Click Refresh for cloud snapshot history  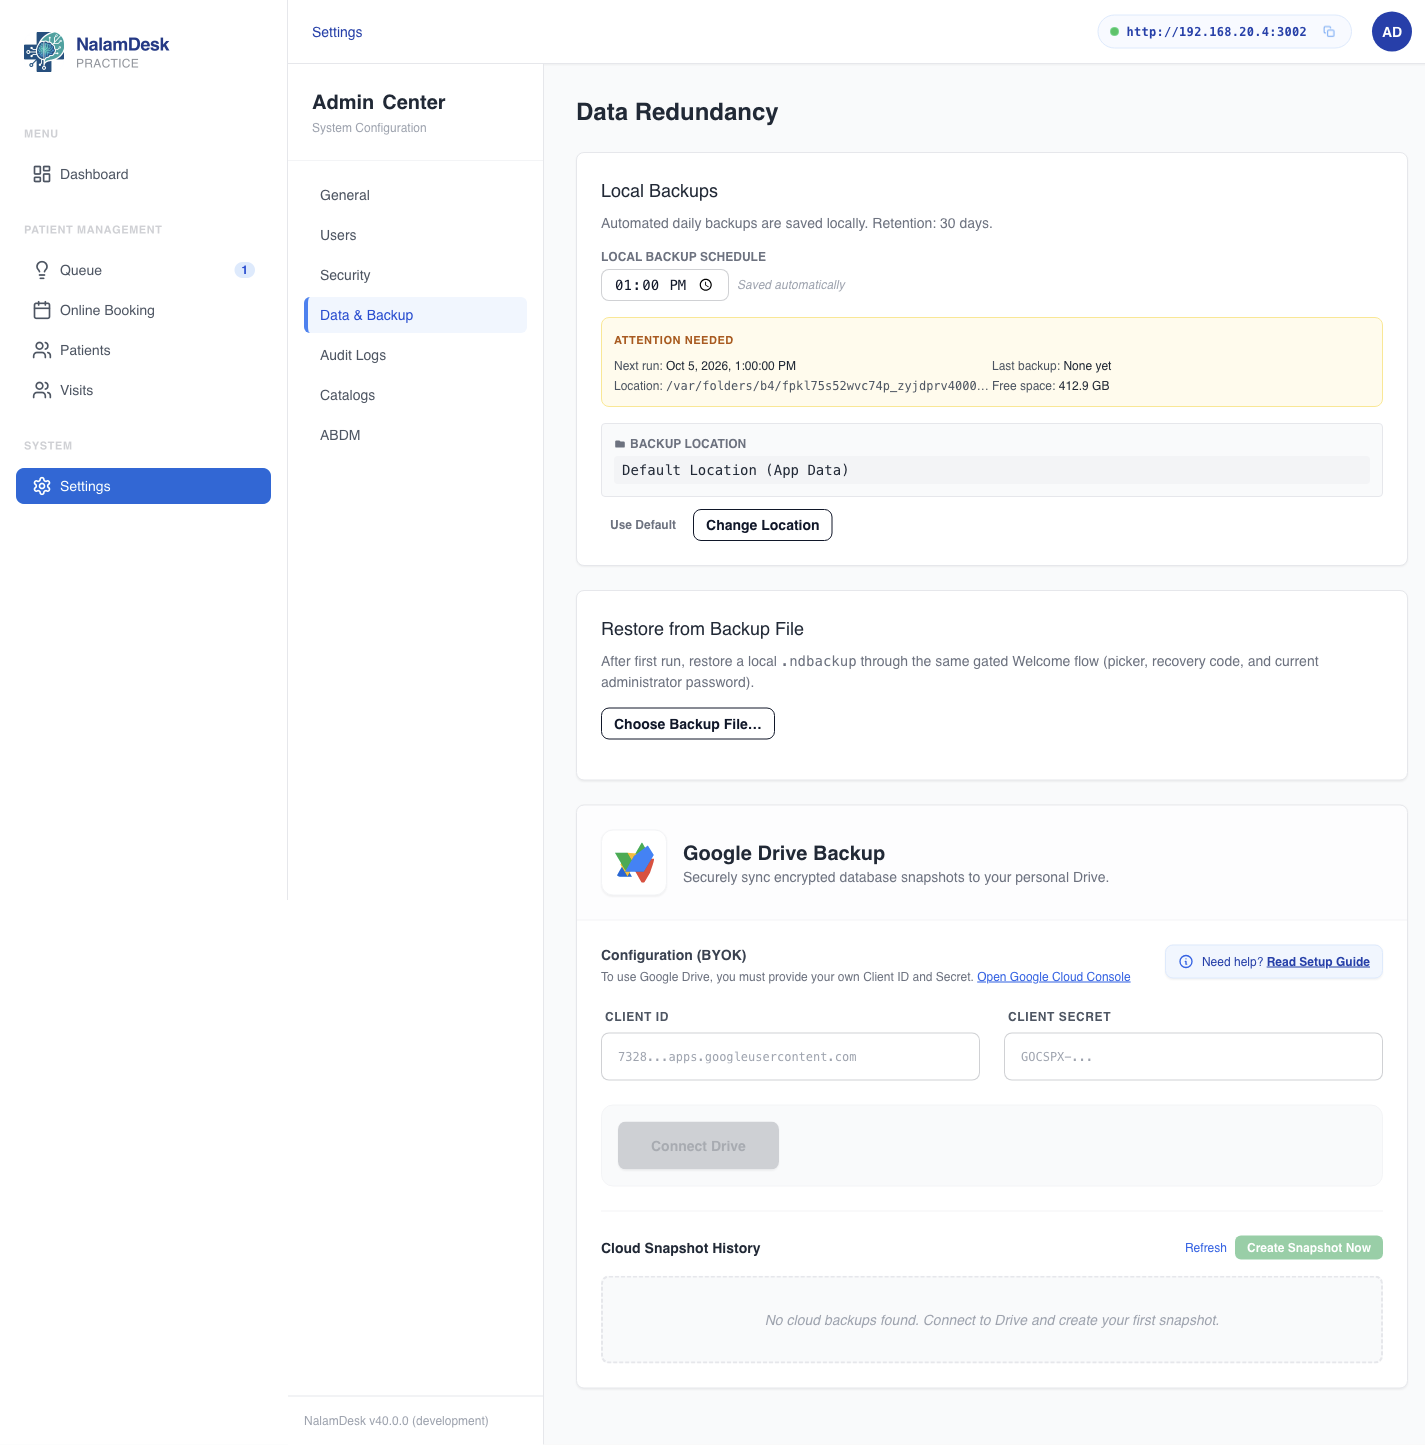click(x=1206, y=1248)
